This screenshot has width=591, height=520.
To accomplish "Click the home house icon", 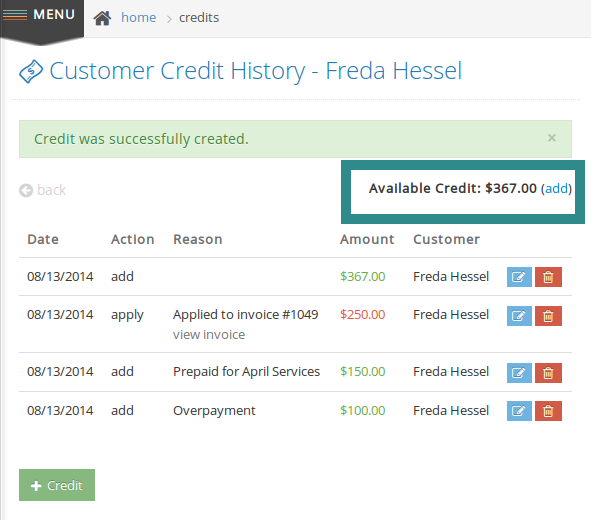I will click(102, 18).
